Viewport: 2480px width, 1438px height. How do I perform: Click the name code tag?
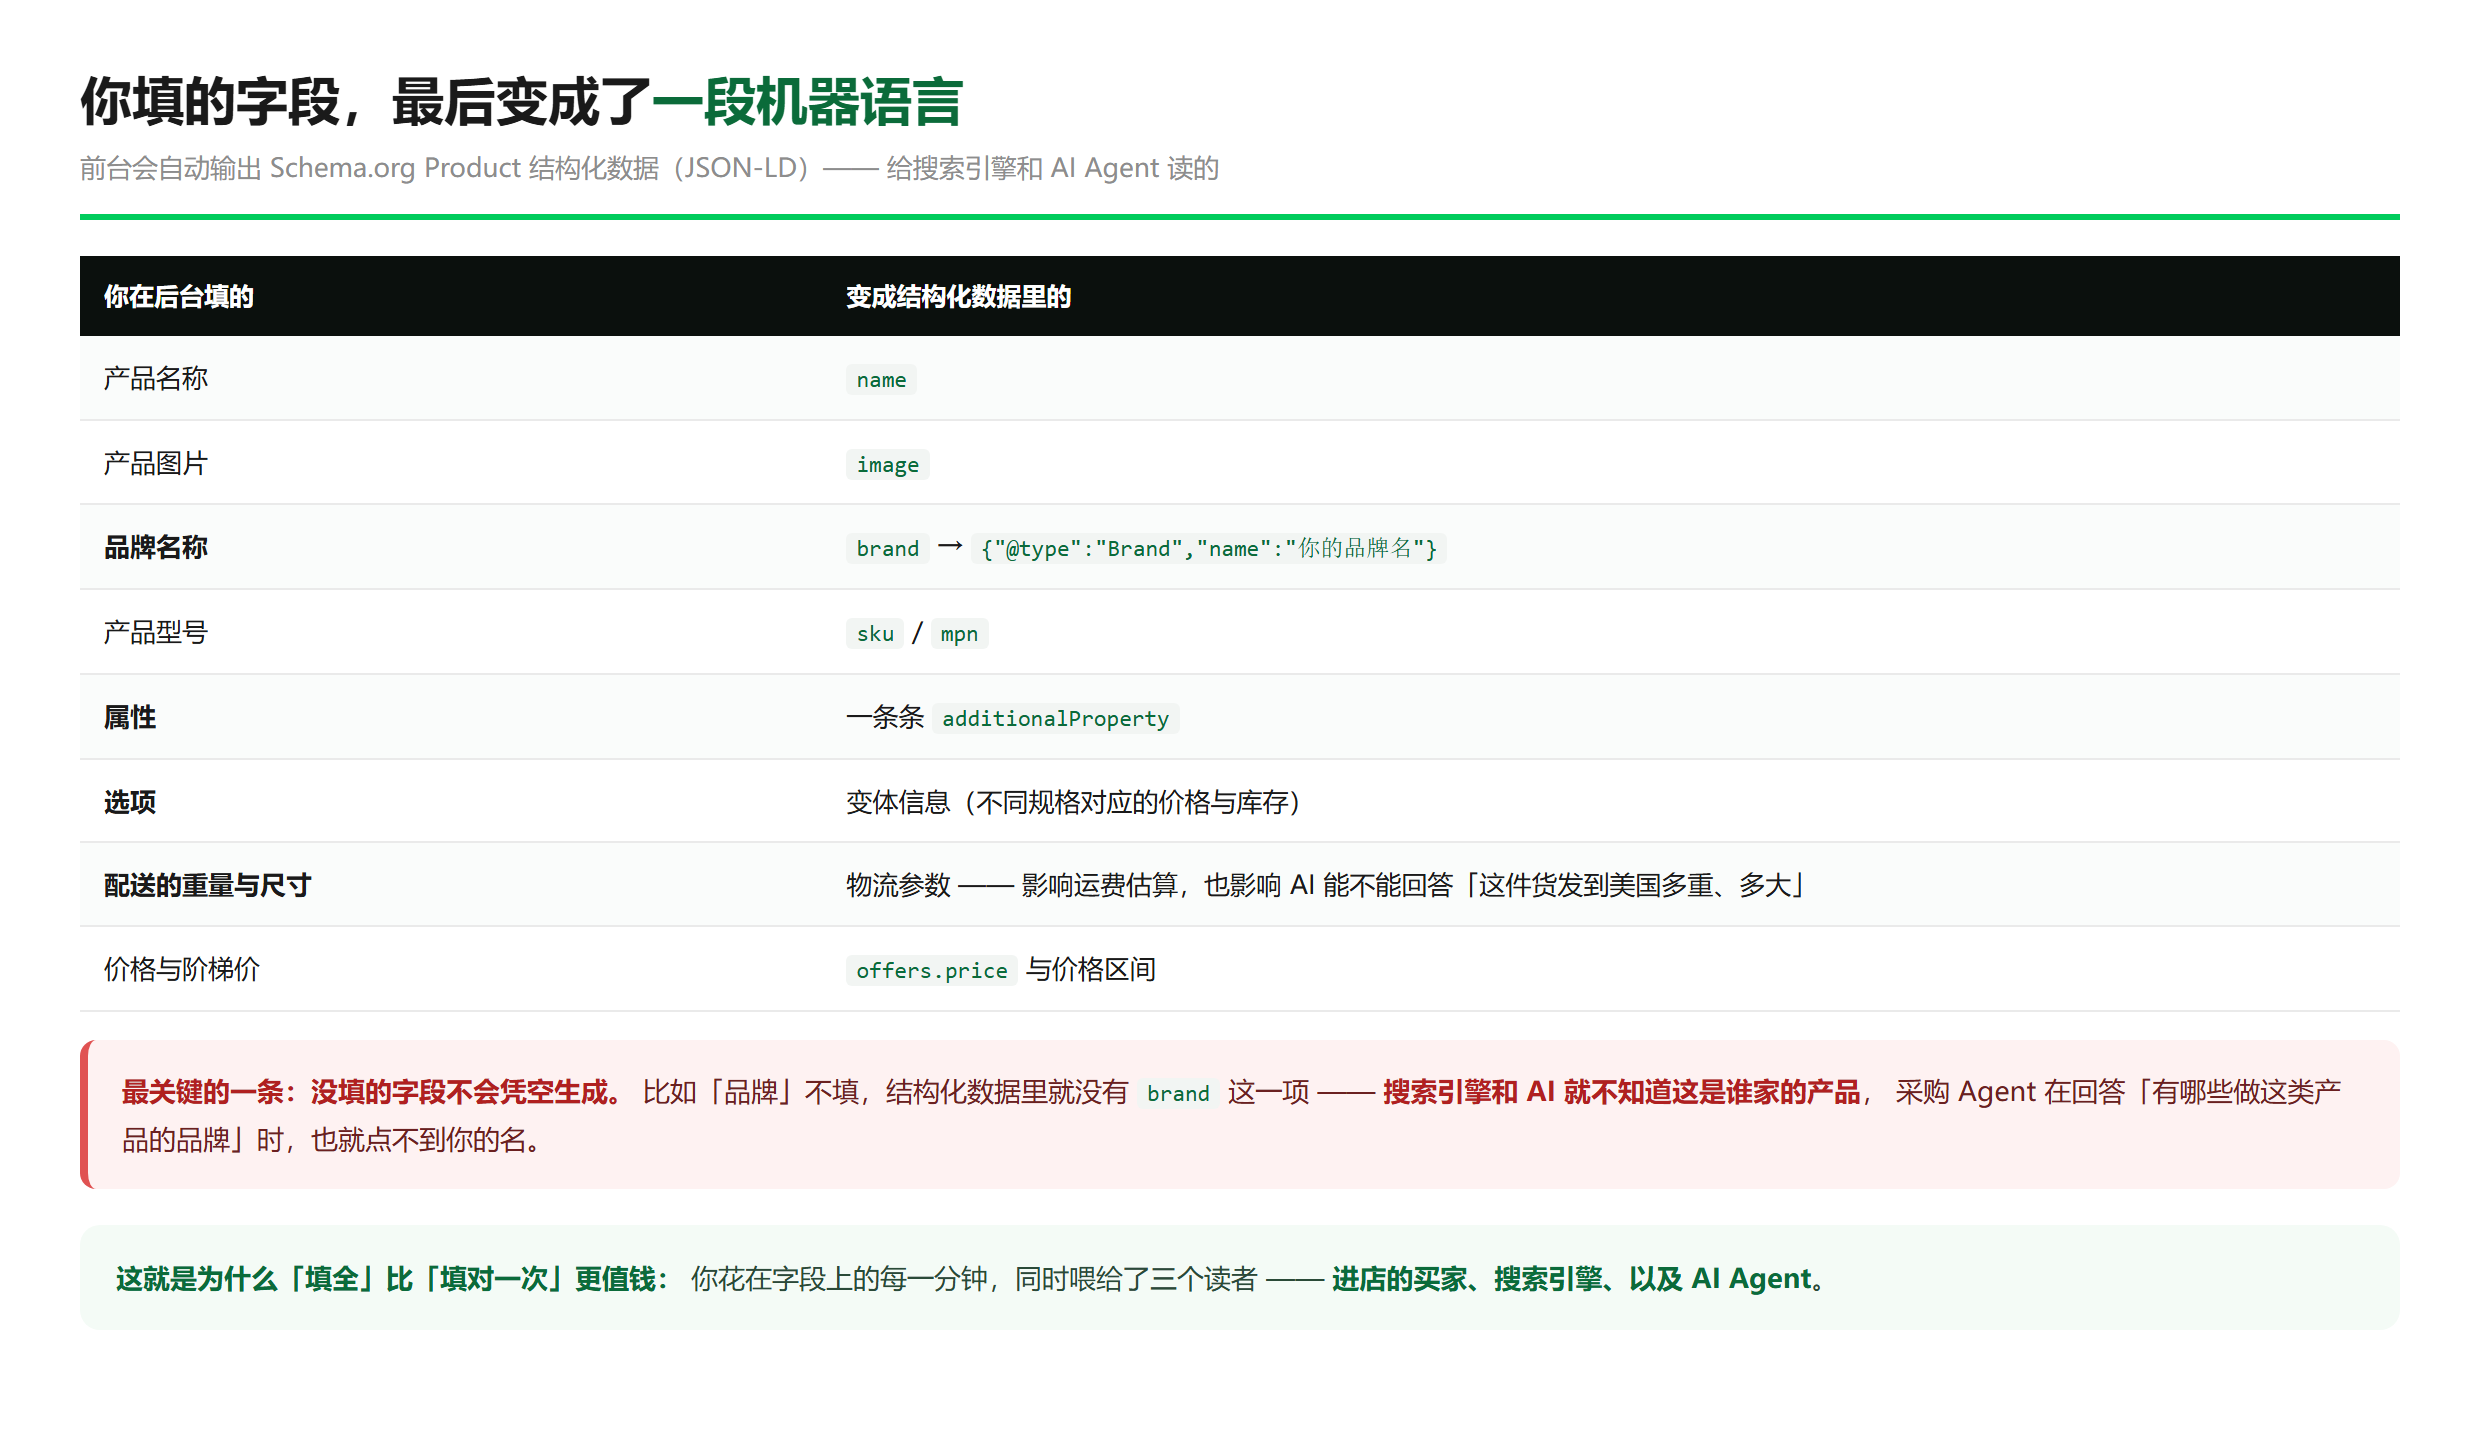pos(881,380)
